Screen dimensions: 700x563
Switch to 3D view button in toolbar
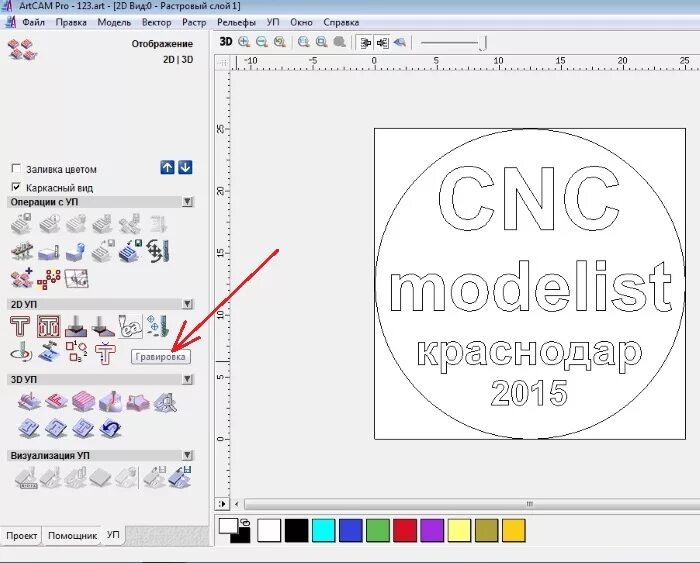[226, 42]
